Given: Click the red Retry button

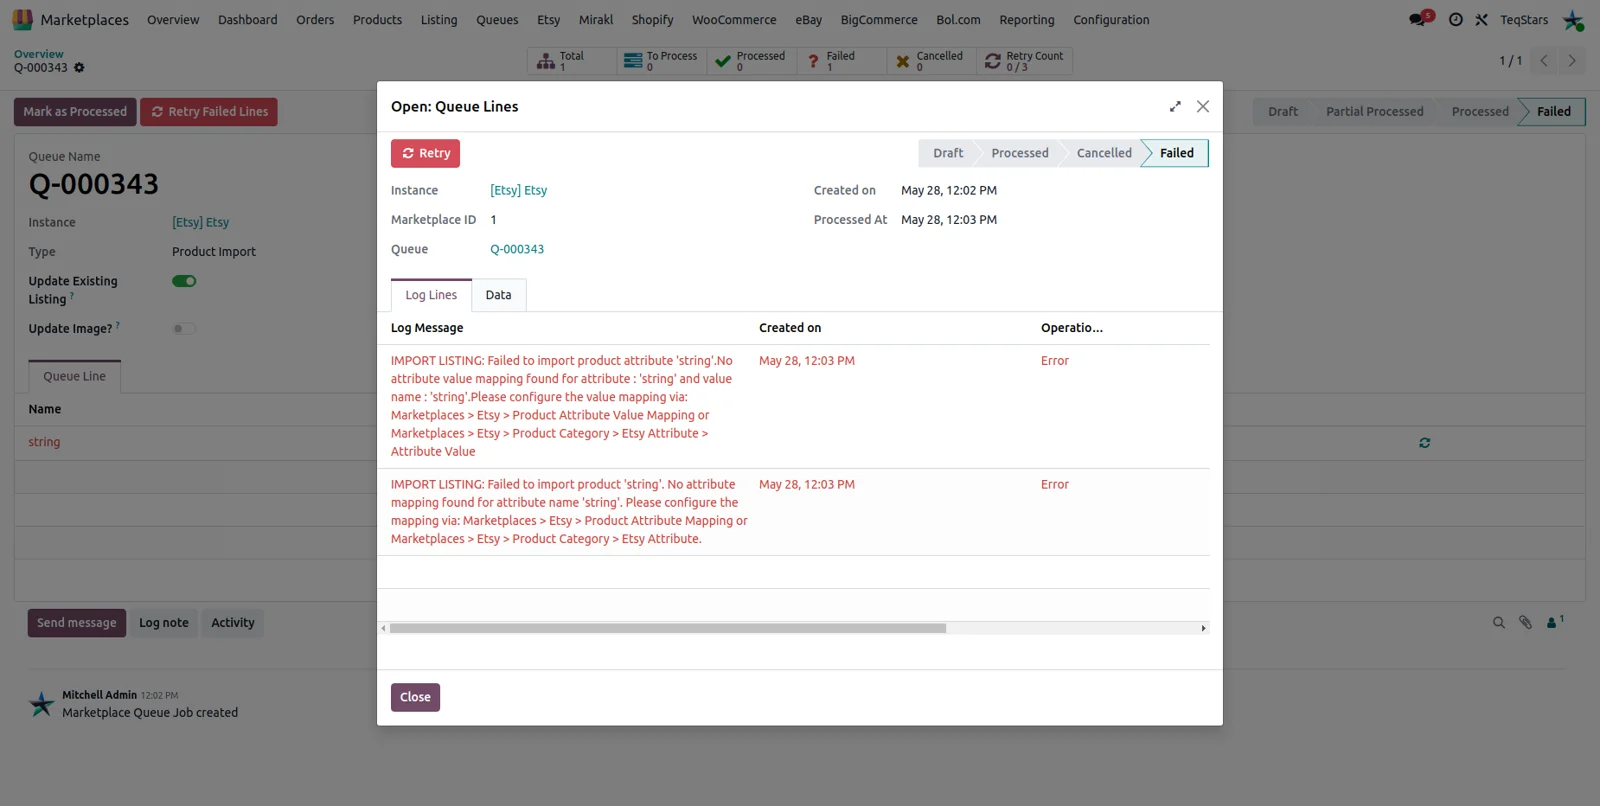Looking at the screenshot, I should 425,153.
